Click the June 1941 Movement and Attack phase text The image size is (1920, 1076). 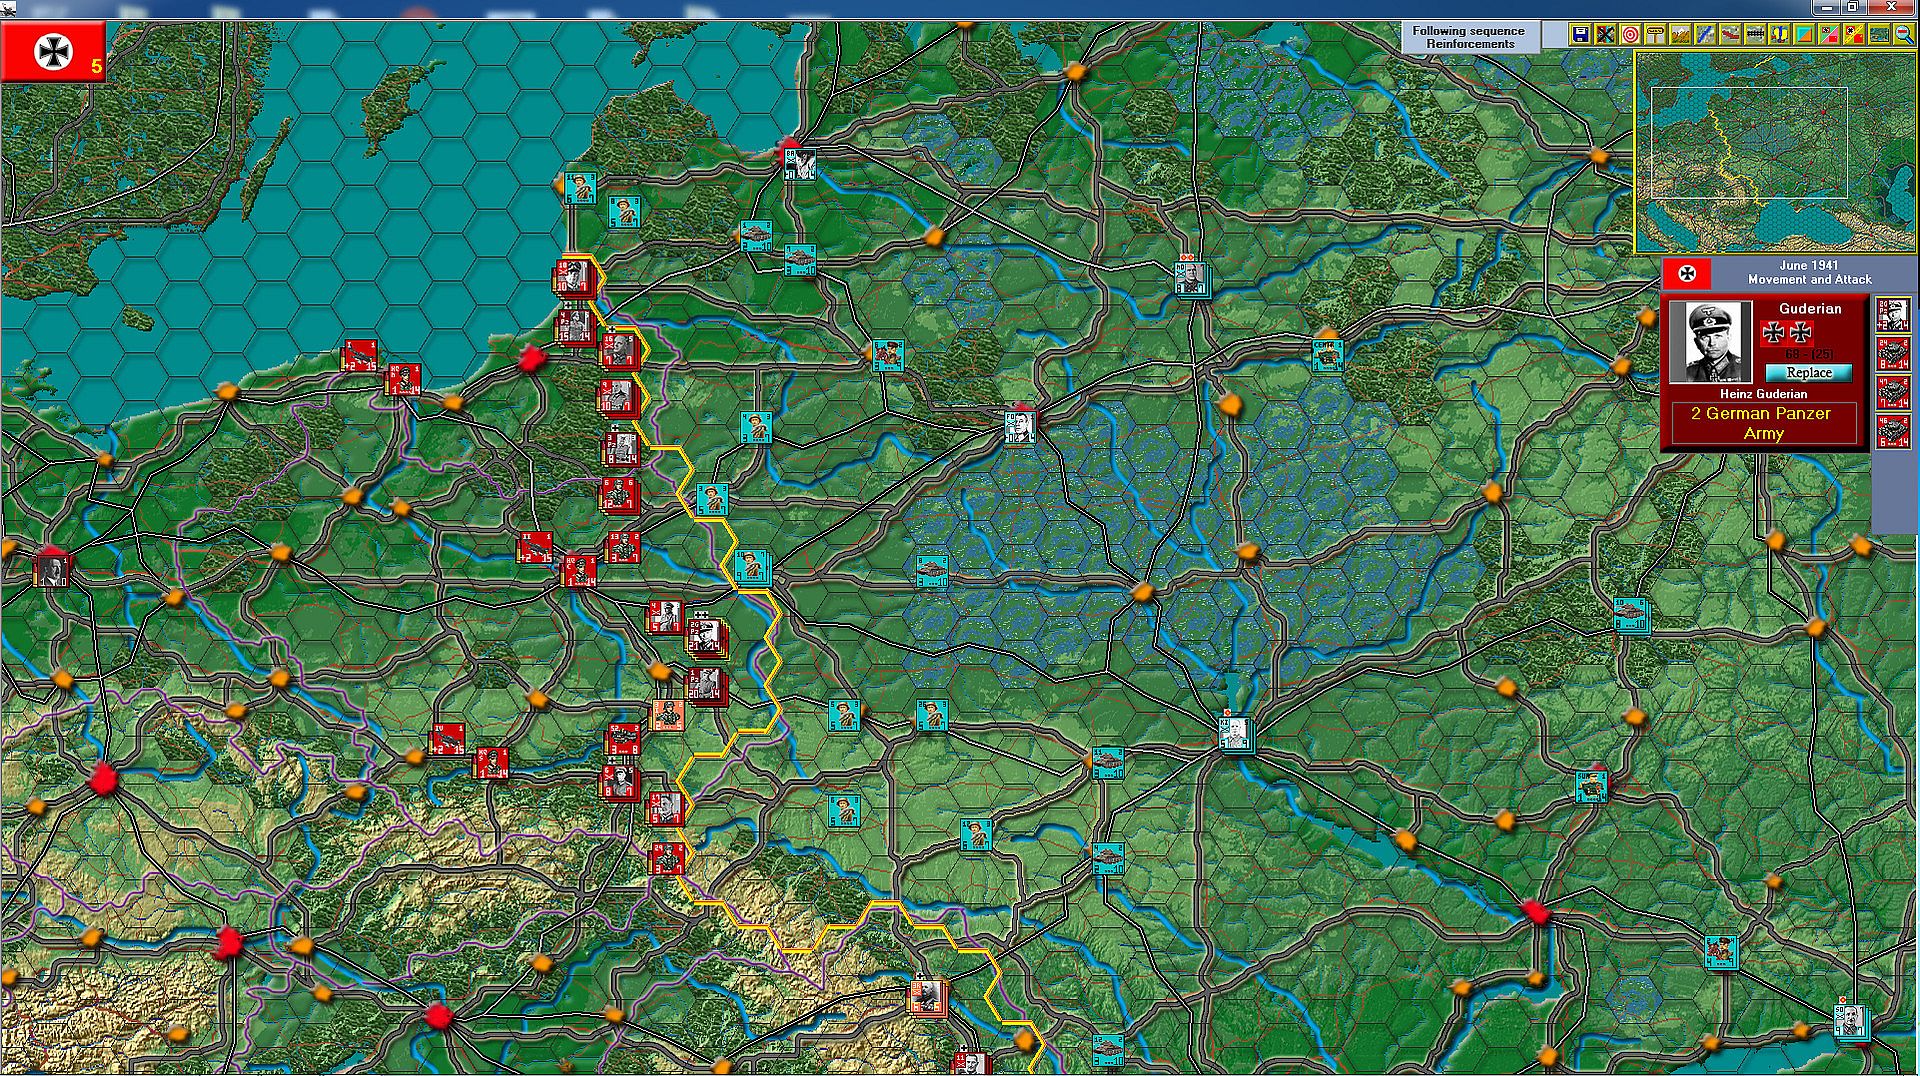coord(1809,272)
